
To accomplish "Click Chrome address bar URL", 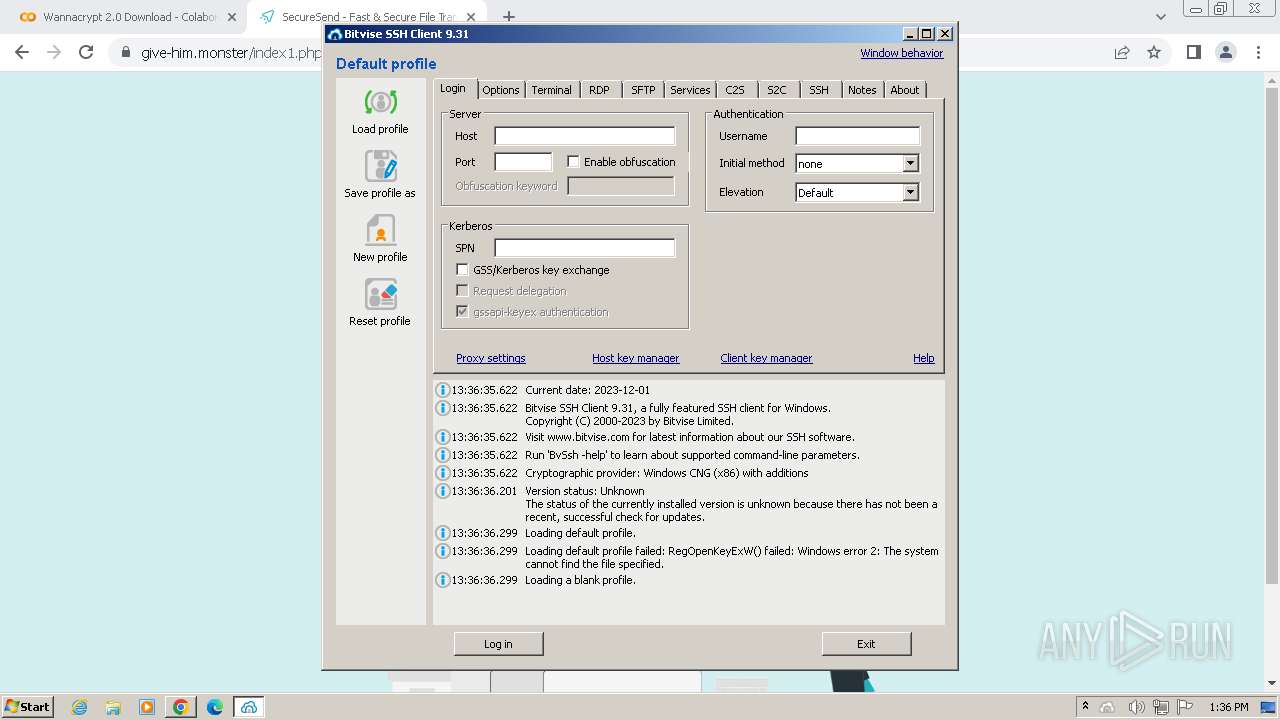I will click(x=231, y=52).
